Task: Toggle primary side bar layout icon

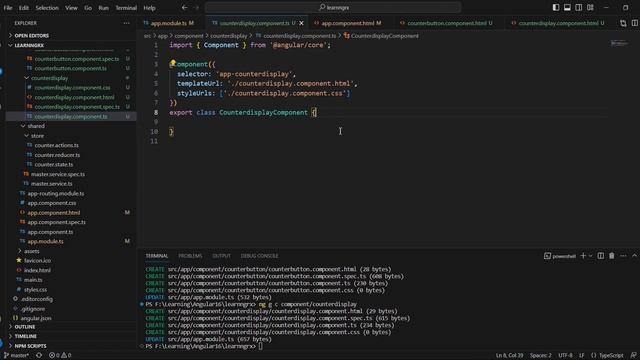Action: point(556,7)
